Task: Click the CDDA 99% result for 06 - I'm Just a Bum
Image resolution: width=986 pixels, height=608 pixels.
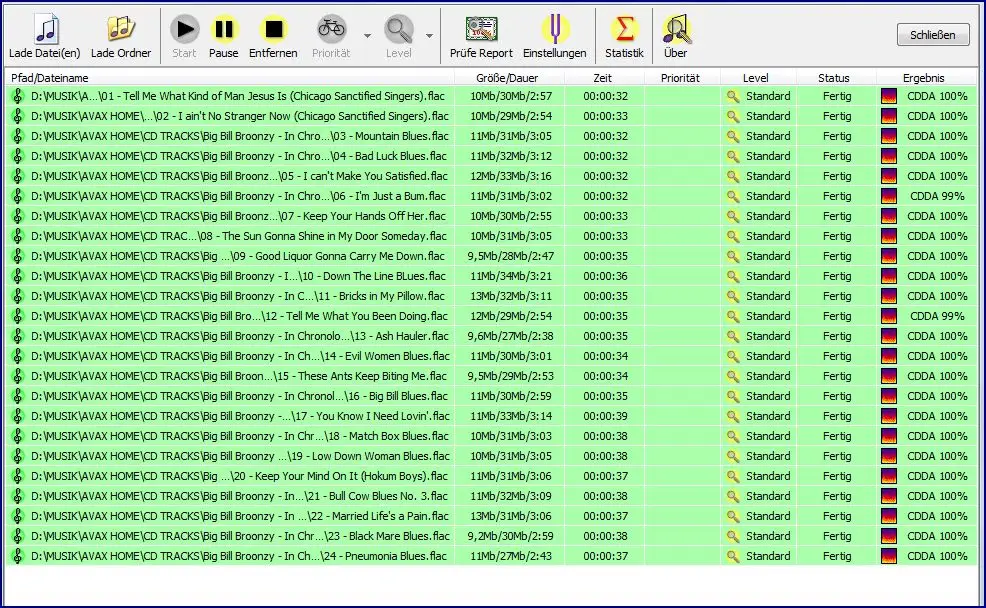Action: point(937,196)
